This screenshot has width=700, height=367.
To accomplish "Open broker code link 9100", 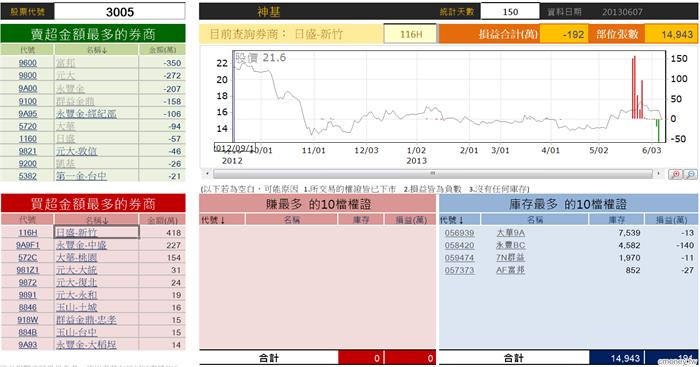I will pos(28,101).
